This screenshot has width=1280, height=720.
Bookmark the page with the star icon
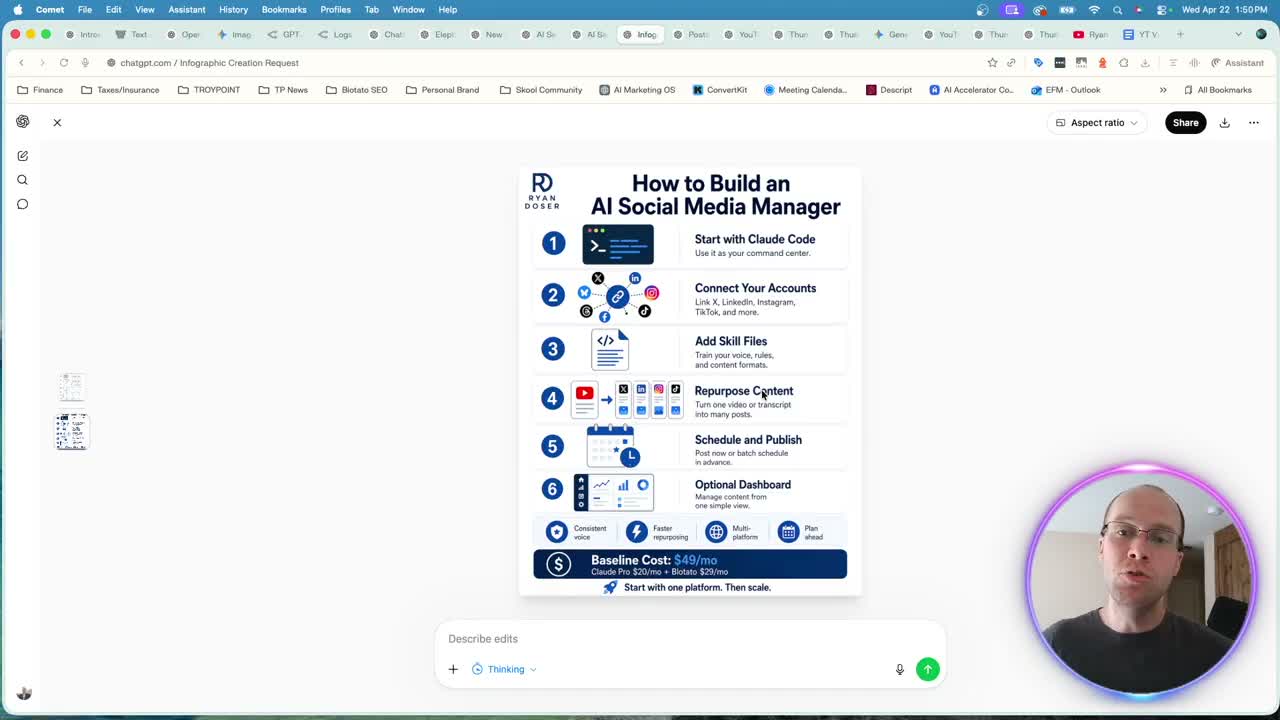pyautogui.click(x=992, y=63)
